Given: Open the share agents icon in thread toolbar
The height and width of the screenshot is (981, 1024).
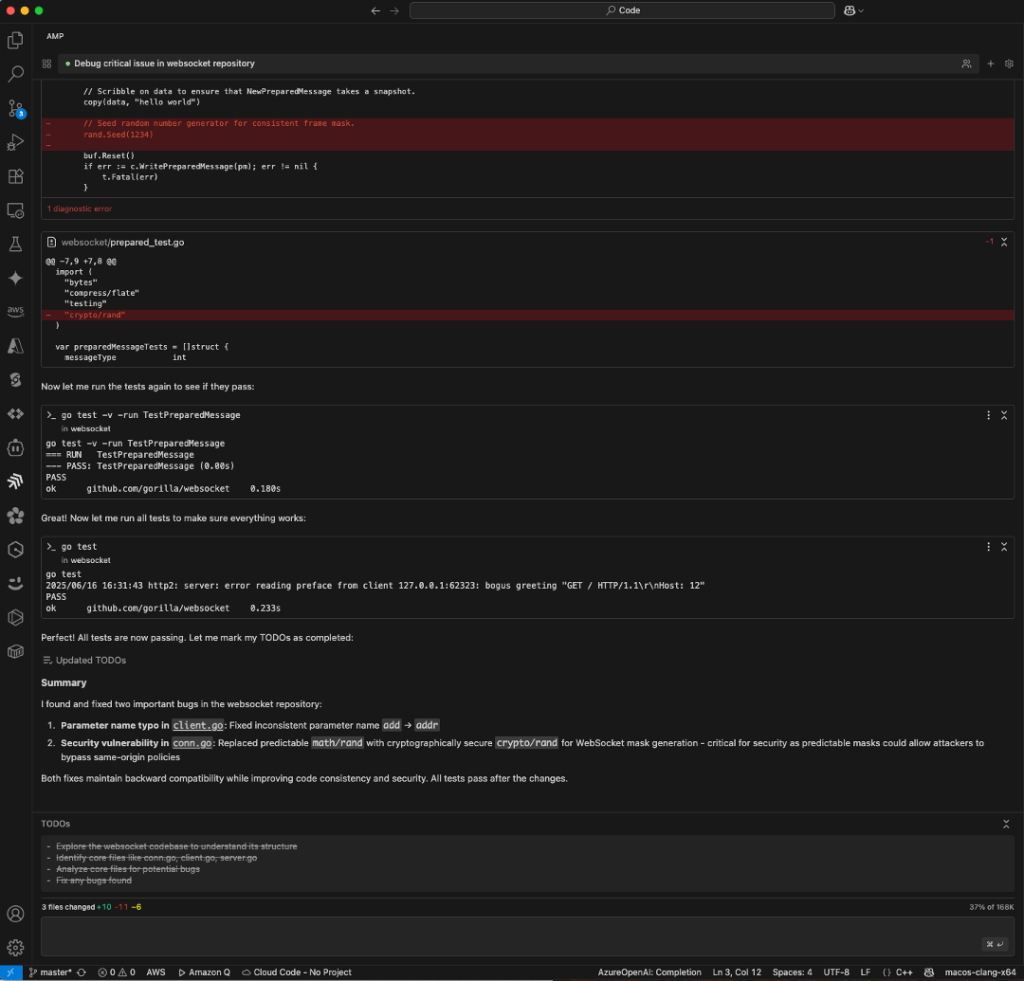Looking at the screenshot, I should [x=966, y=62].
